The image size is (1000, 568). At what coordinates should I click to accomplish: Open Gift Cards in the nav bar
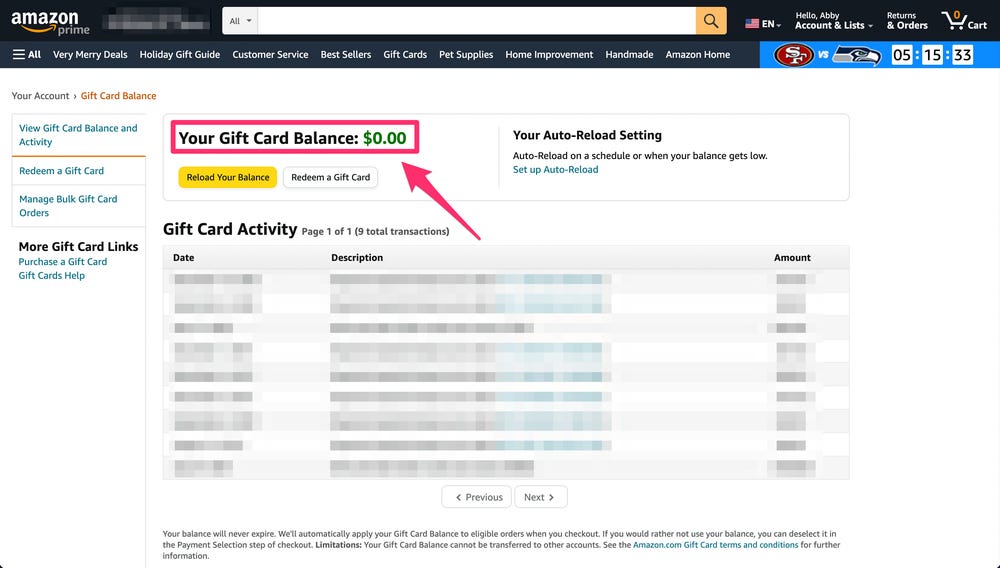[x=405, y=55]
